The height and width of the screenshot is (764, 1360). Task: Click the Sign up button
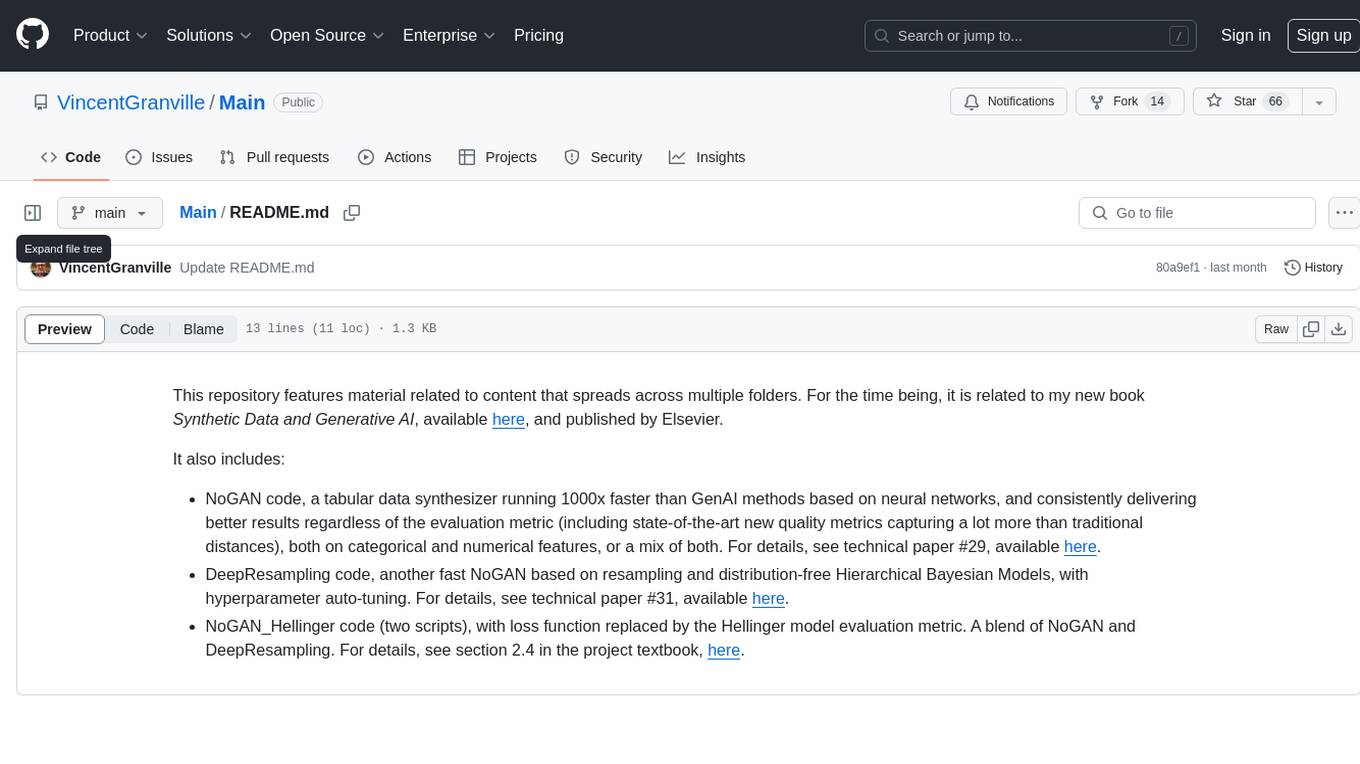tap(1323, 35)
